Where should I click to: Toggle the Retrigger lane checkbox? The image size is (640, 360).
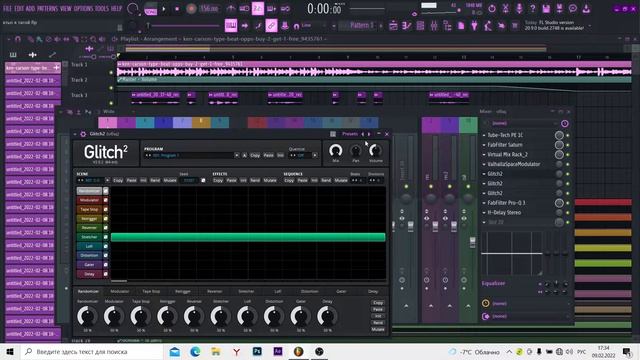point(106,219)
